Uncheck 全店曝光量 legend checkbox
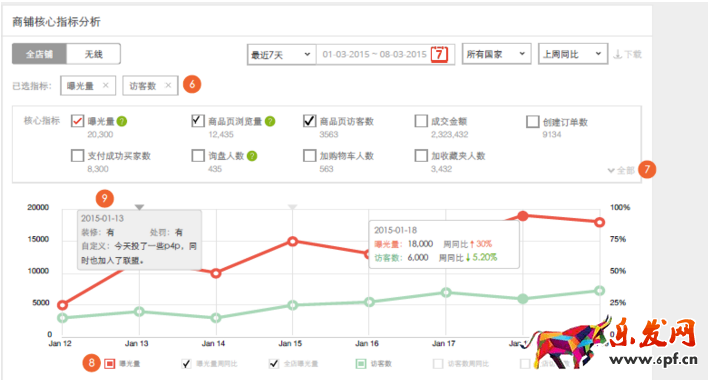 tap(274, 364)
